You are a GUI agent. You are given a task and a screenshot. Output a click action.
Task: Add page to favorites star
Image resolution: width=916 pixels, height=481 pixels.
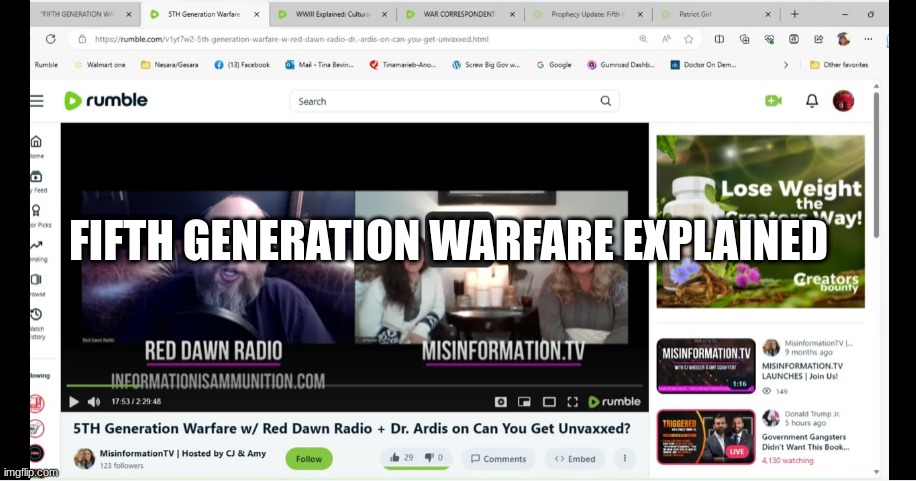pos(689,39)
